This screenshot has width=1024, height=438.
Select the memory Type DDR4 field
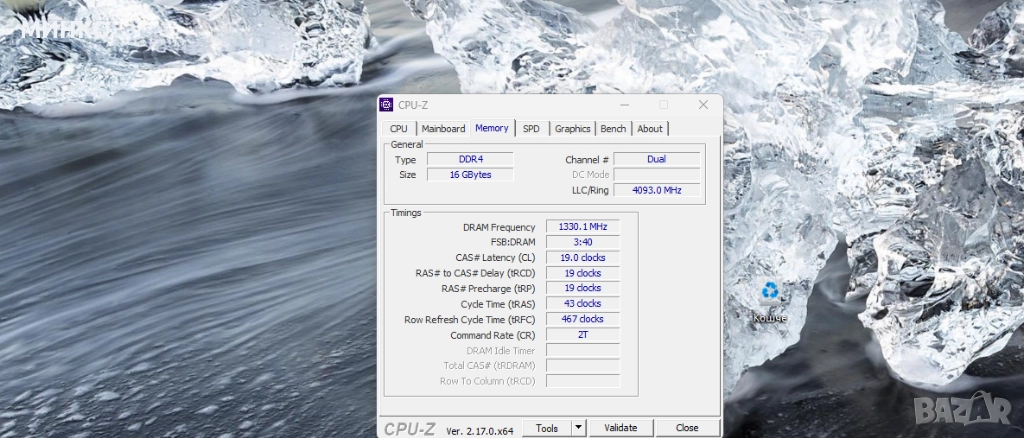tap(469, 159)
